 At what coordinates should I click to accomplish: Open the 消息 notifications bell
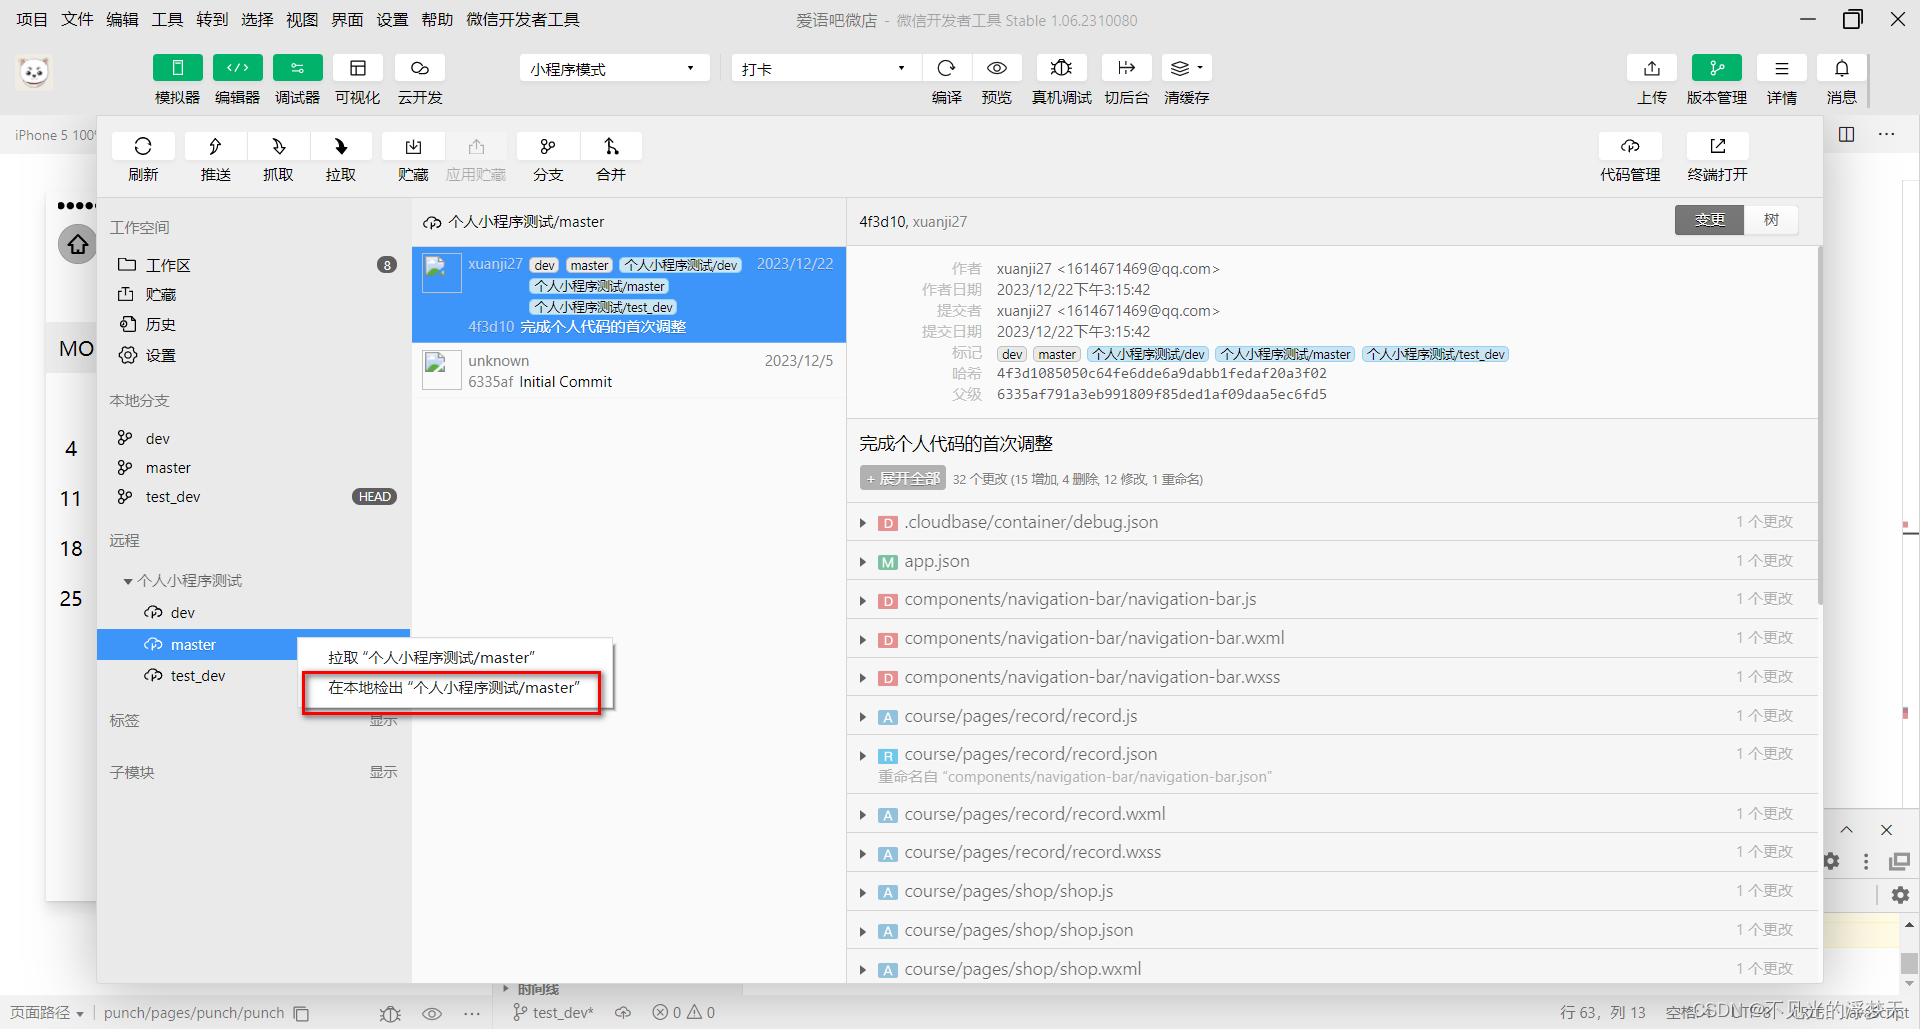[1841, 68]
